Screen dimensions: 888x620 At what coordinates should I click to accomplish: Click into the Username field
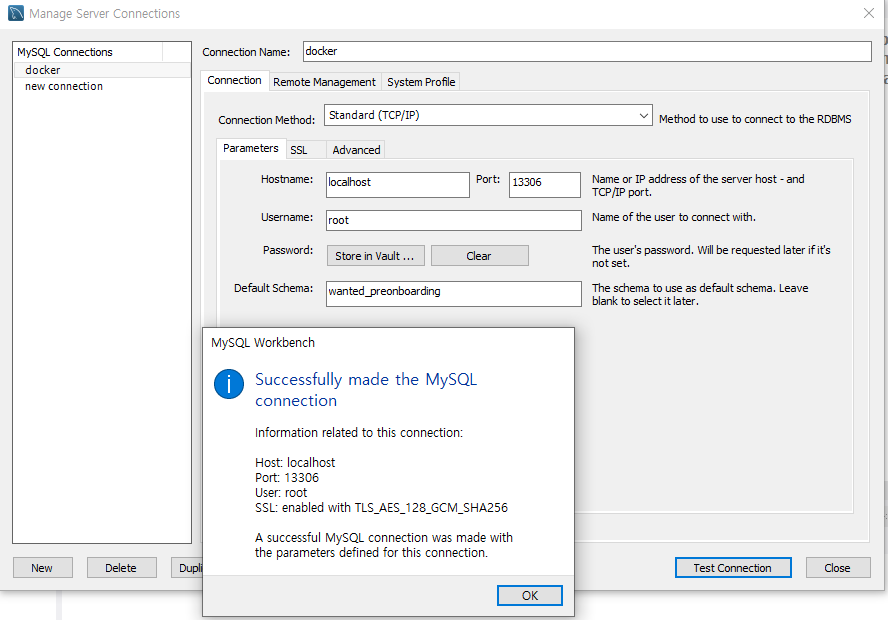click(x=454, y=220)
